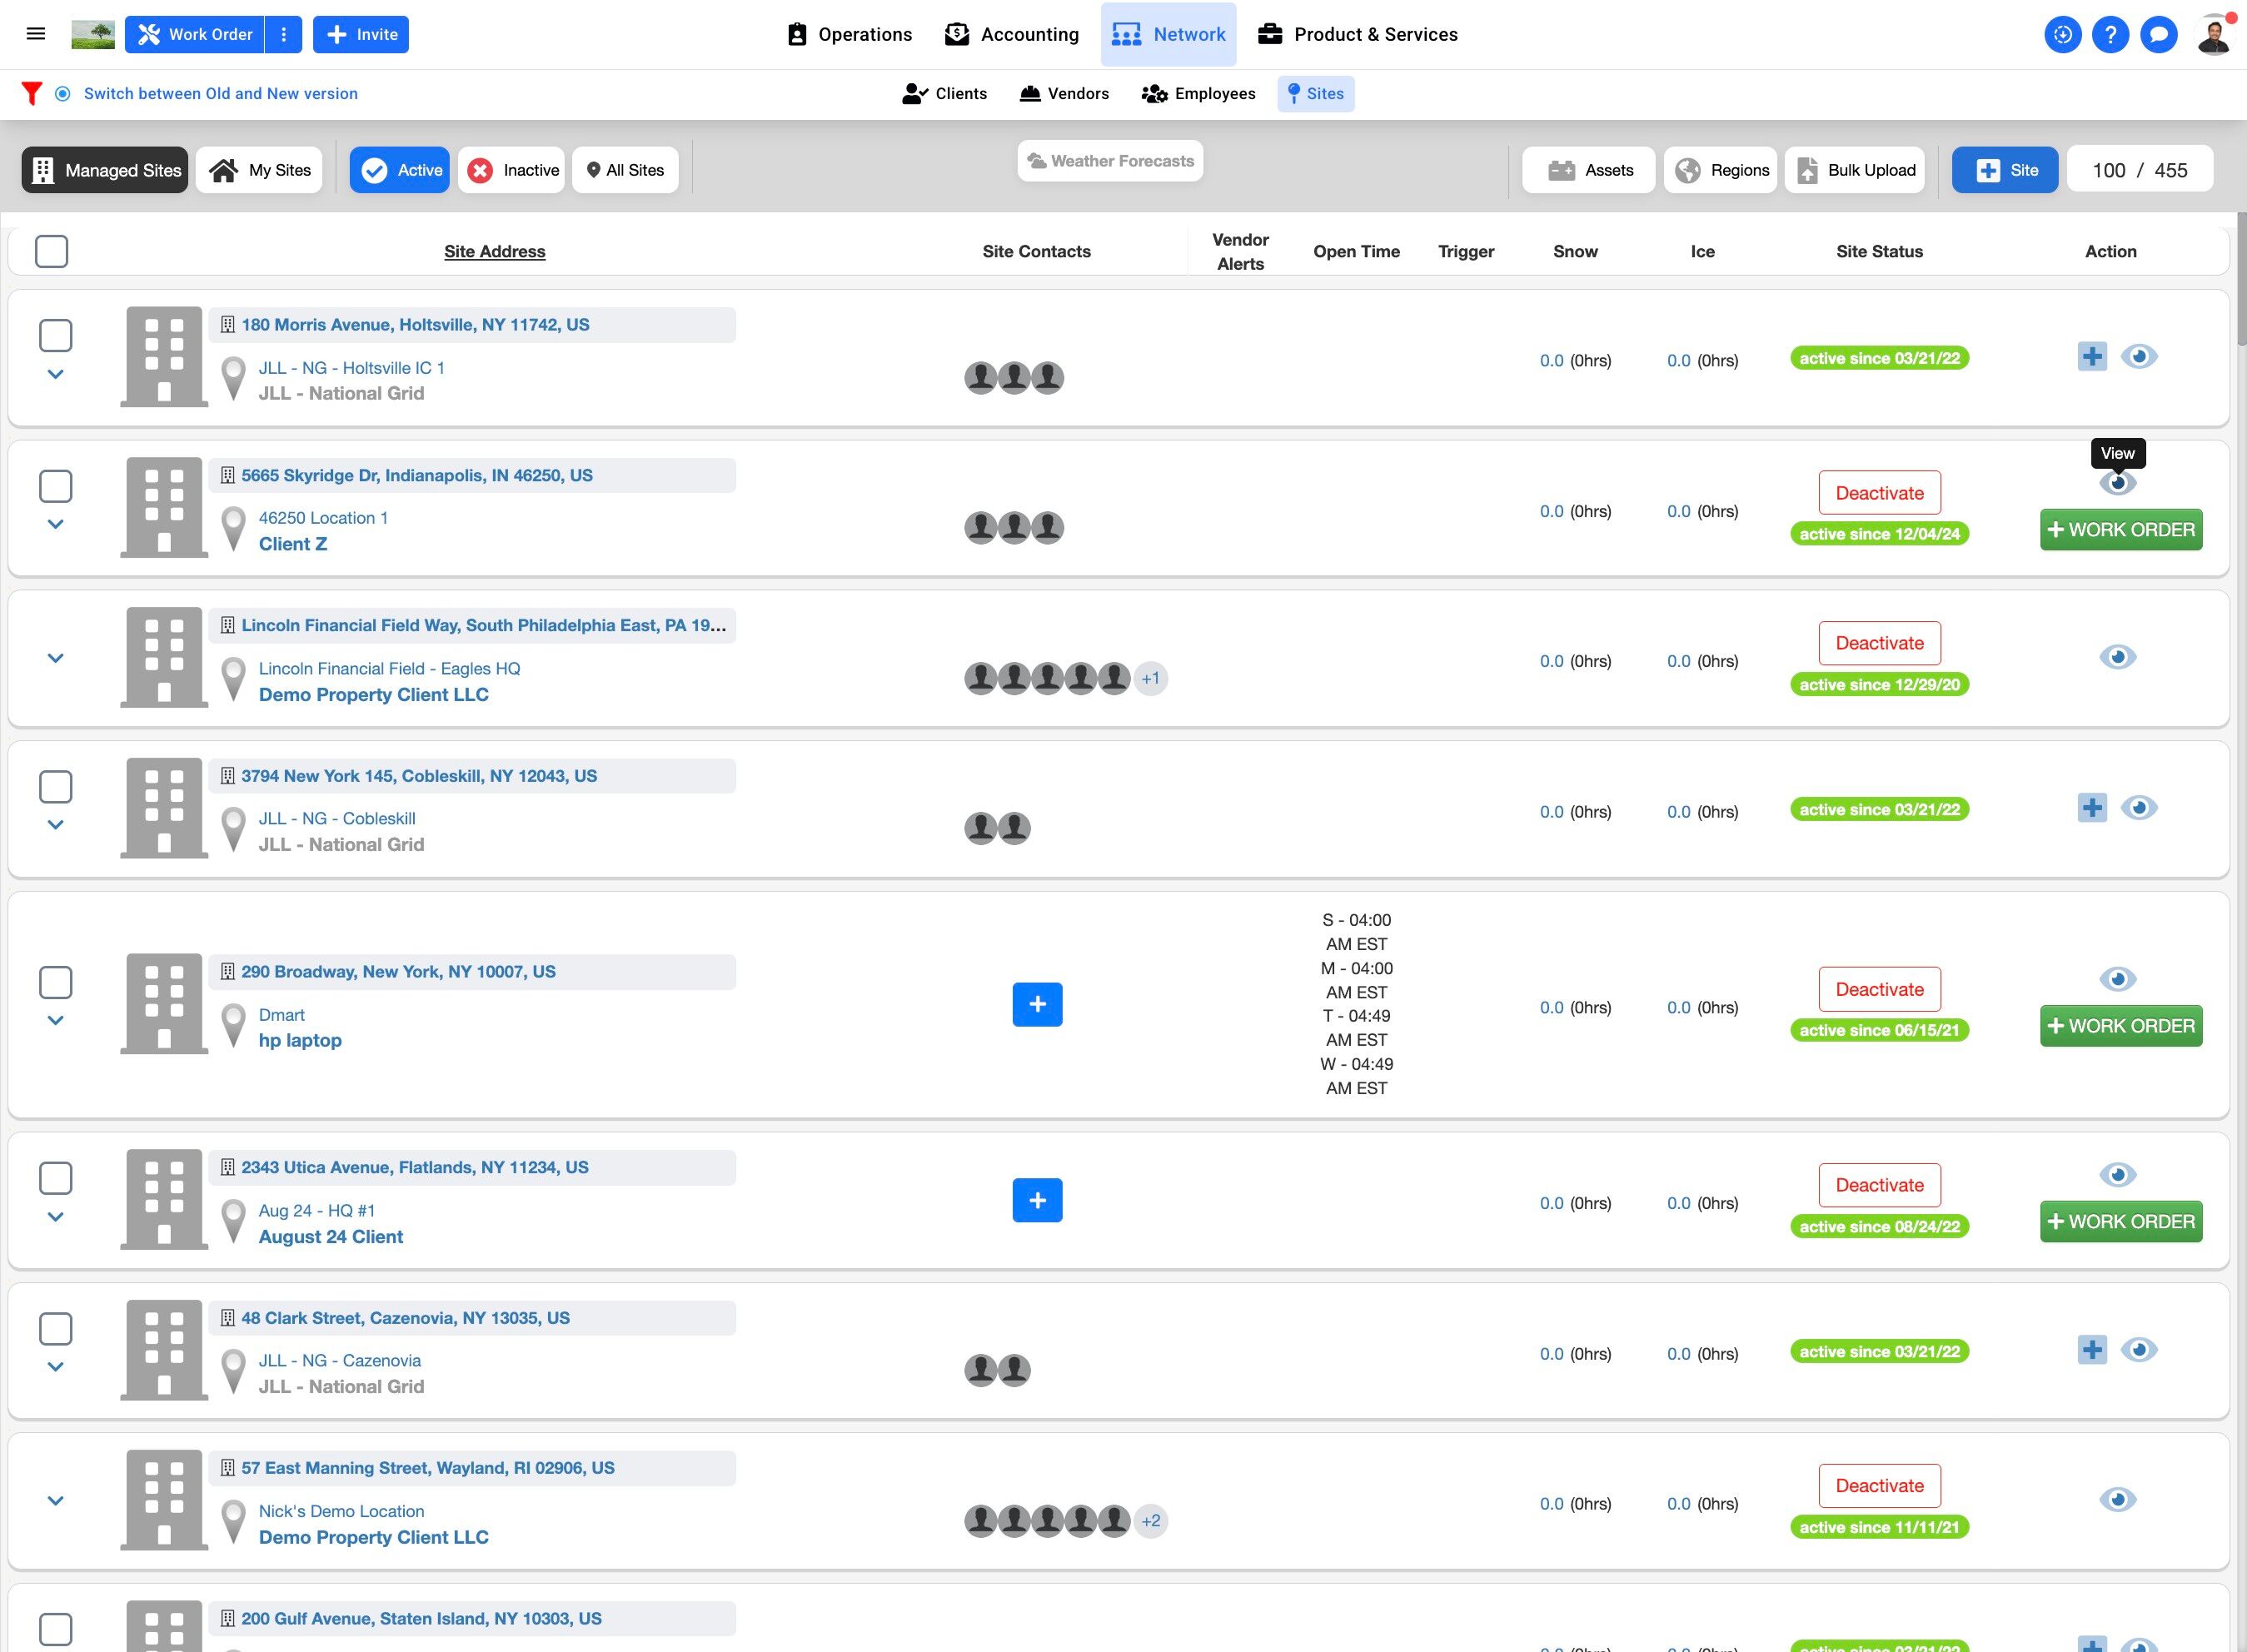Expand the Lincoln Financial Field row chevron
The image size is (2247, 1652).
(56, 658)
